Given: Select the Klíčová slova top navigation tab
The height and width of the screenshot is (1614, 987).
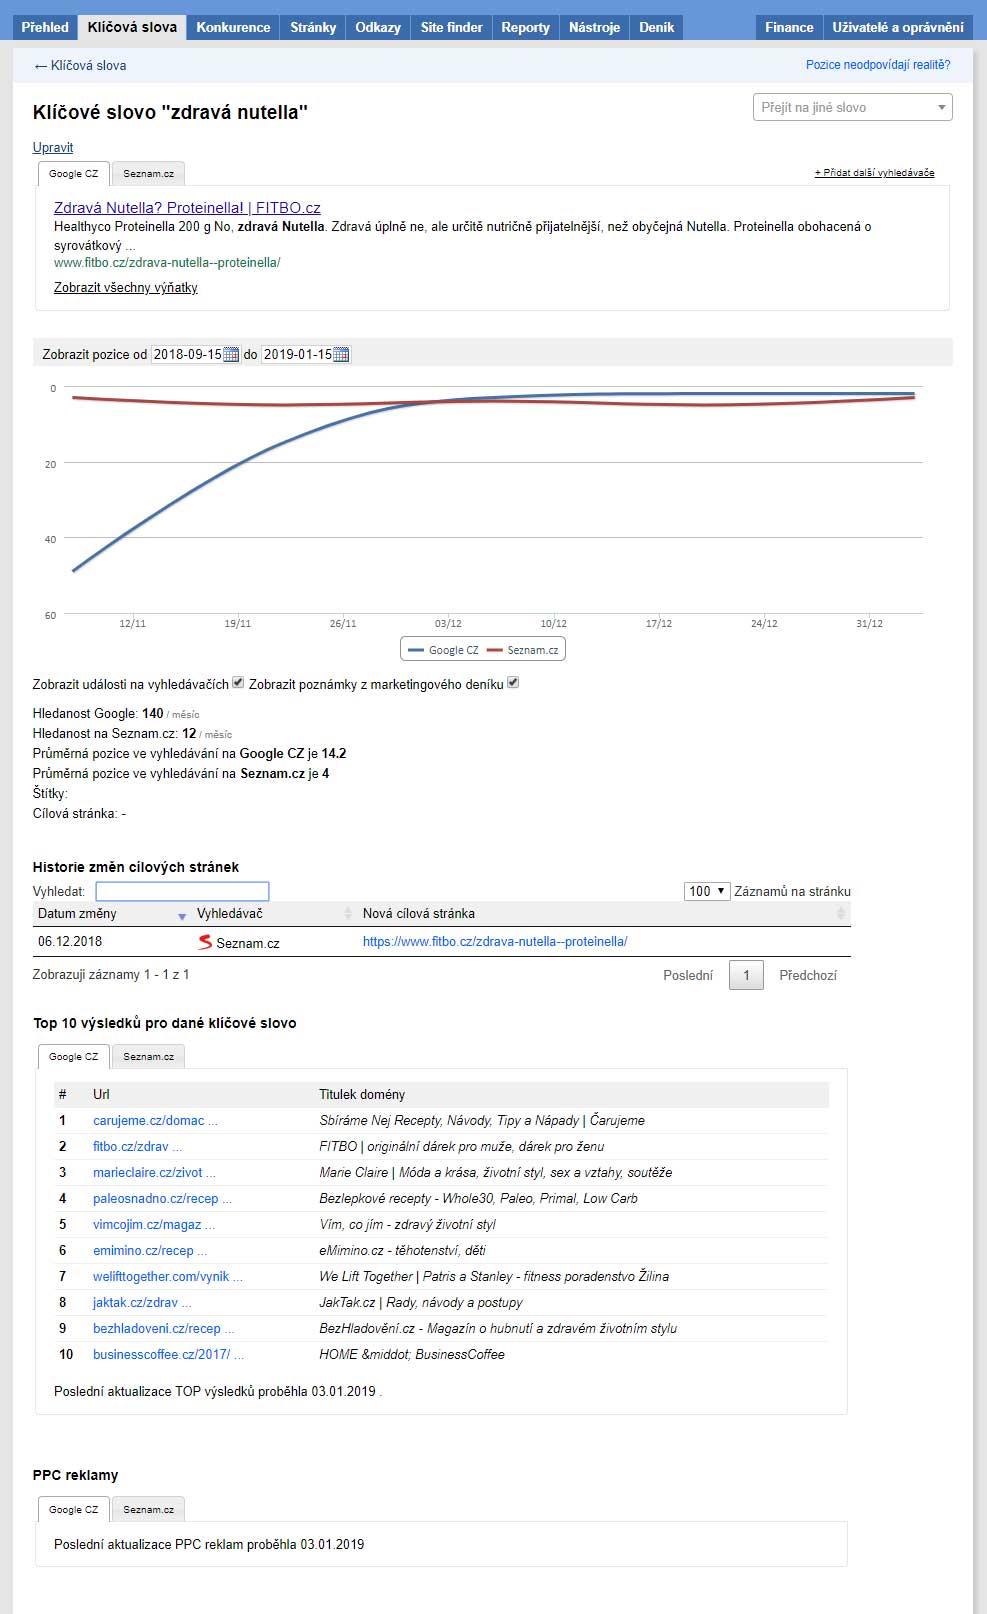Looking at the screenshot, I should pyautogui.click(x=132, y=27).
